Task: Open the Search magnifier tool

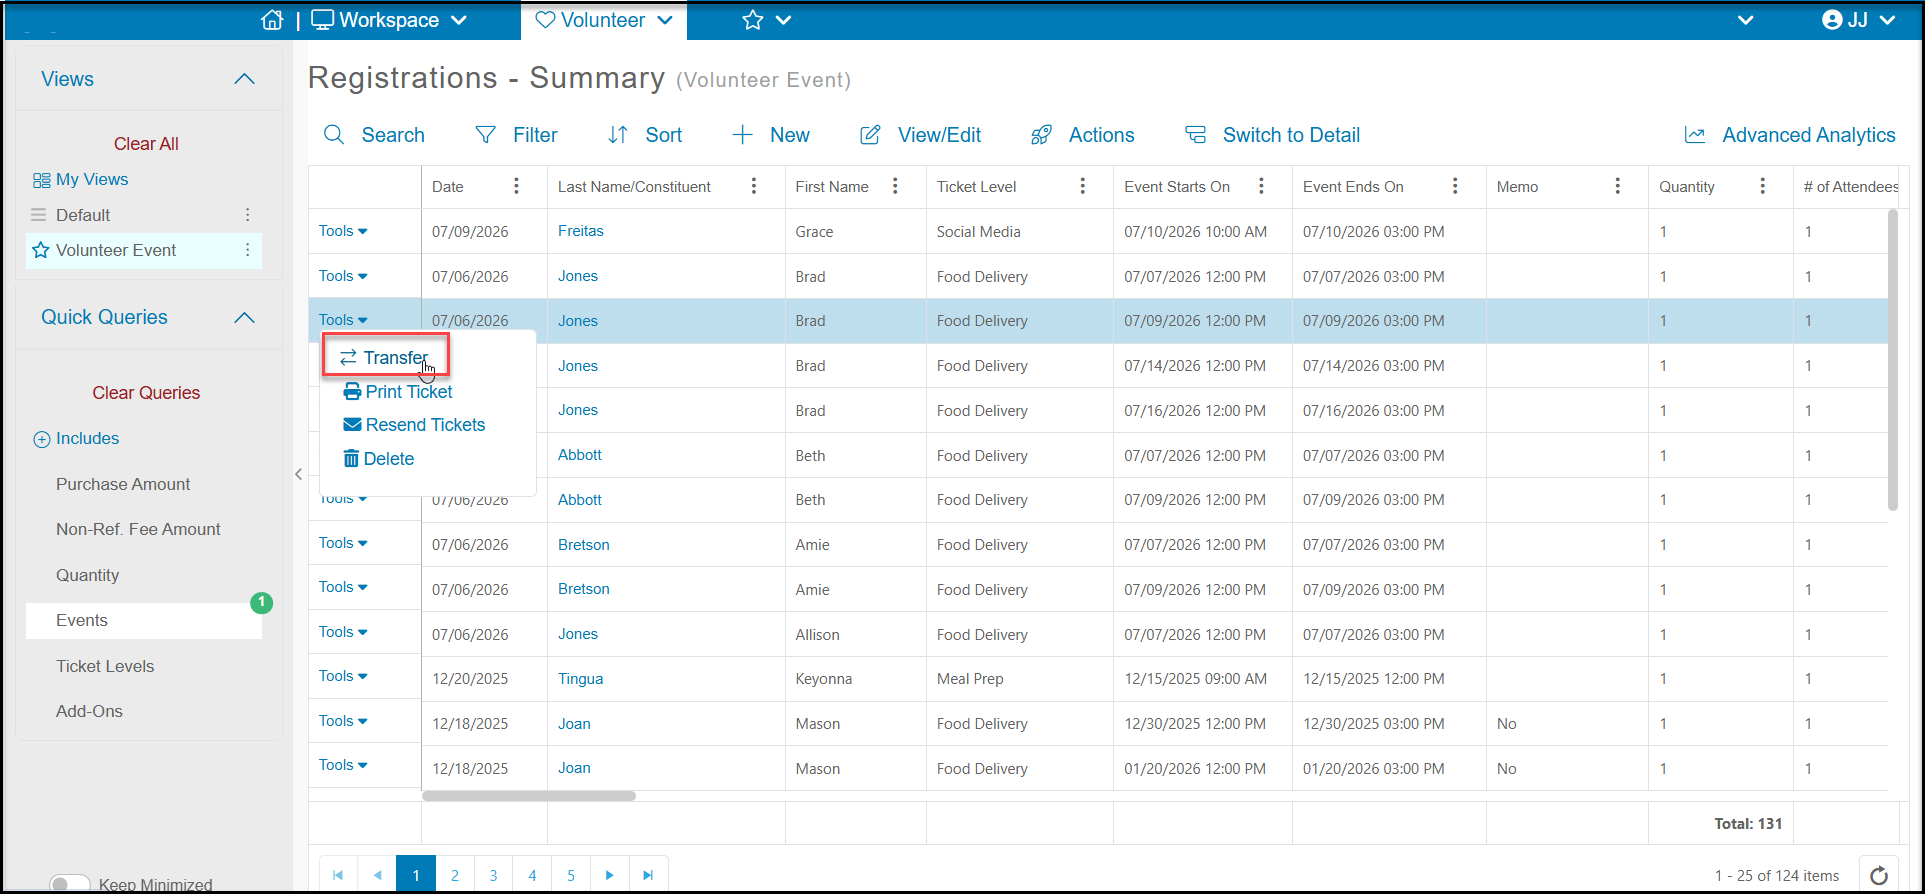Action: 334,135
